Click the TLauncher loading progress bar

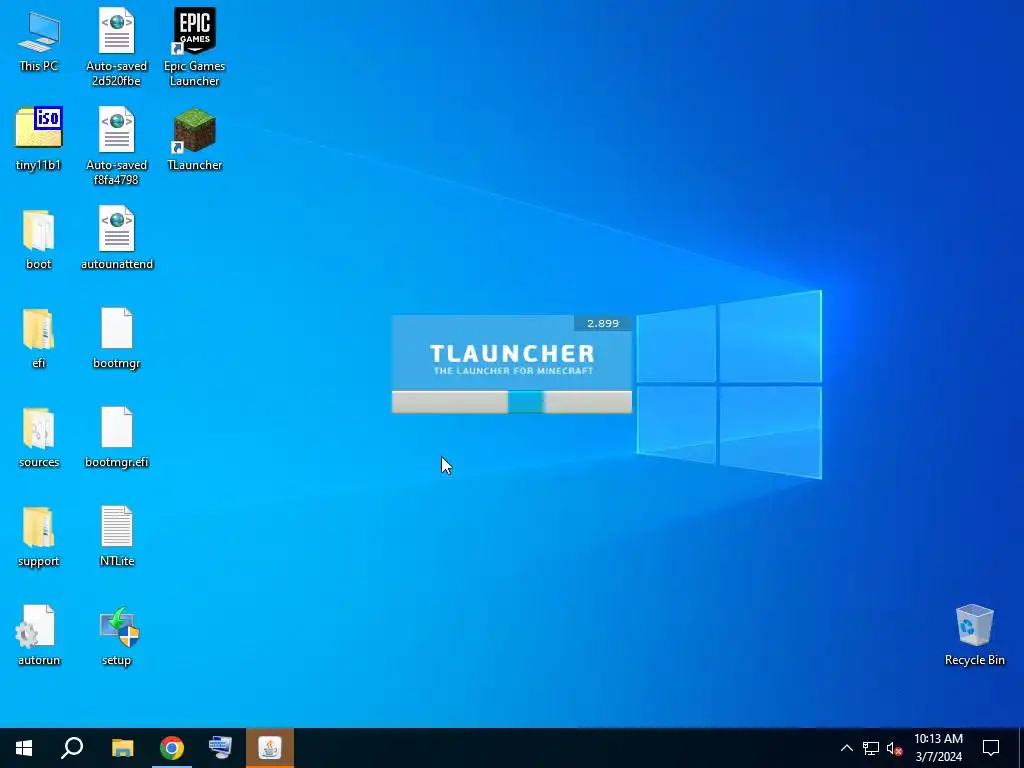click(511, 402)
